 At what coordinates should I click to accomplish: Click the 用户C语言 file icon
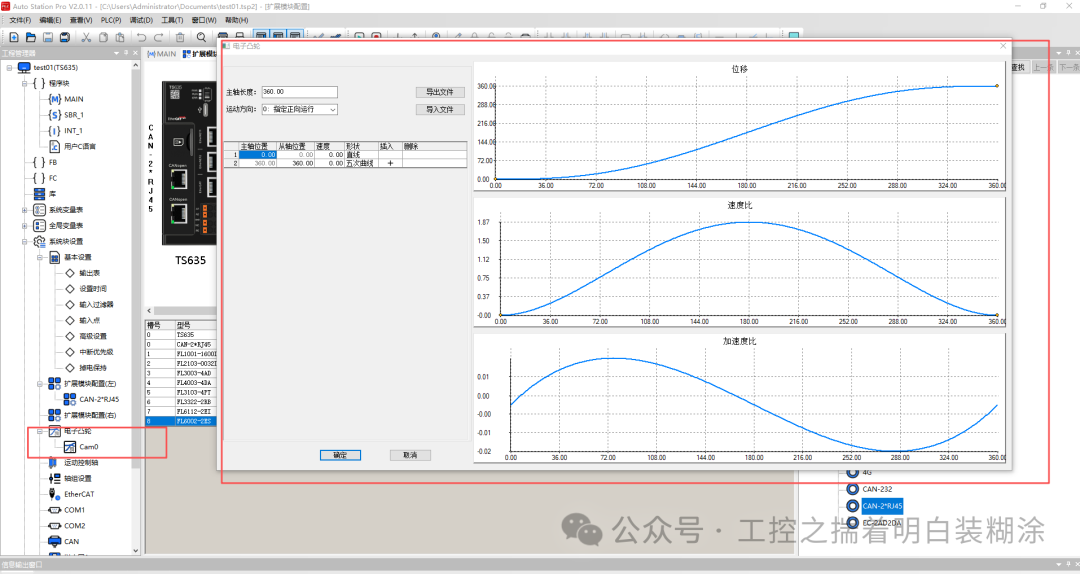[x=54, y=146]
